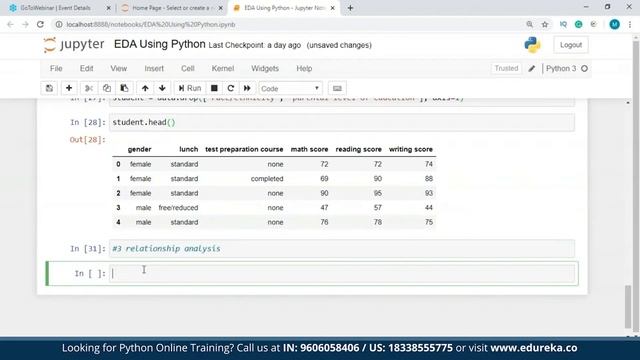Restart the kernel icon
Screen dimensions: 640x360
point(231,88)
